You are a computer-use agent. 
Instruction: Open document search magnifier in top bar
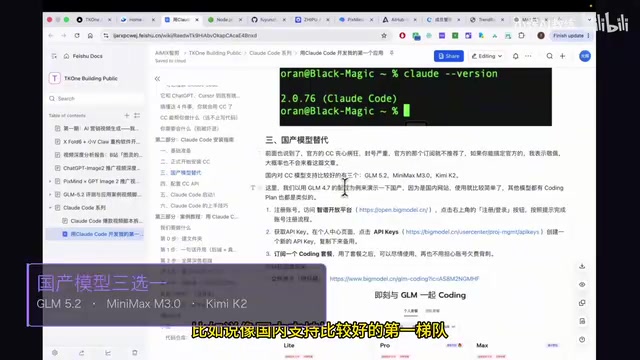[x=549, y=56]
